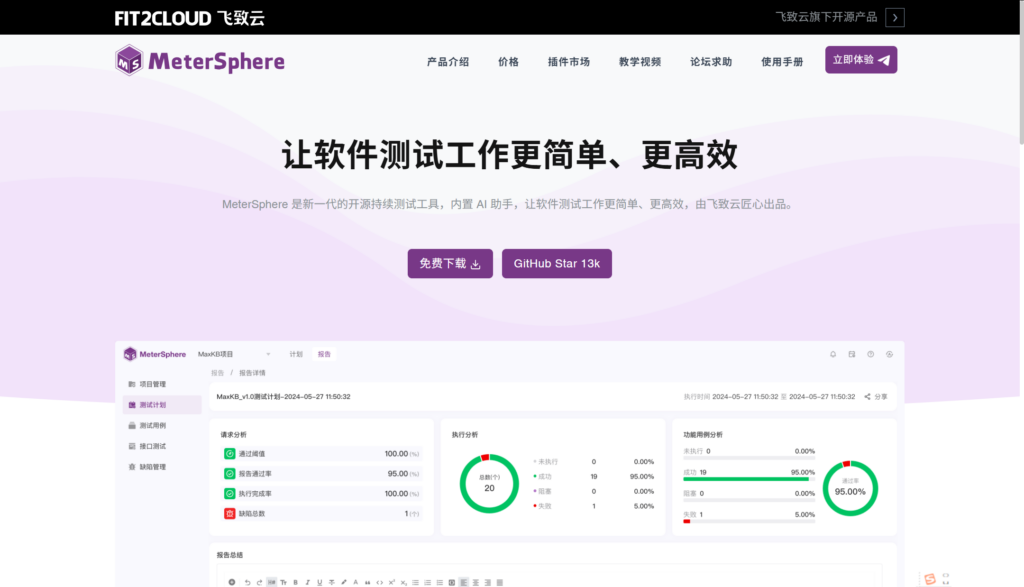Toggle underline in the editor toolbar
The width and height of the screenshot is (1024, 587).
click(x=319, y=582)
